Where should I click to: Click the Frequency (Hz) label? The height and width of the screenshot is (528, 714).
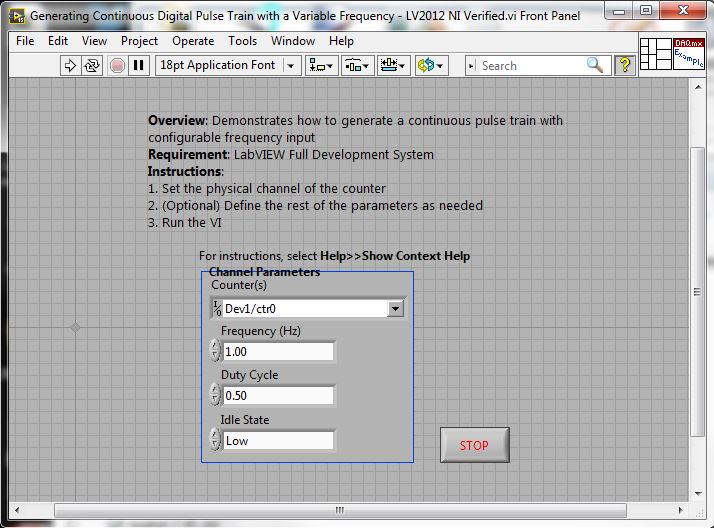tap(261, 331)
